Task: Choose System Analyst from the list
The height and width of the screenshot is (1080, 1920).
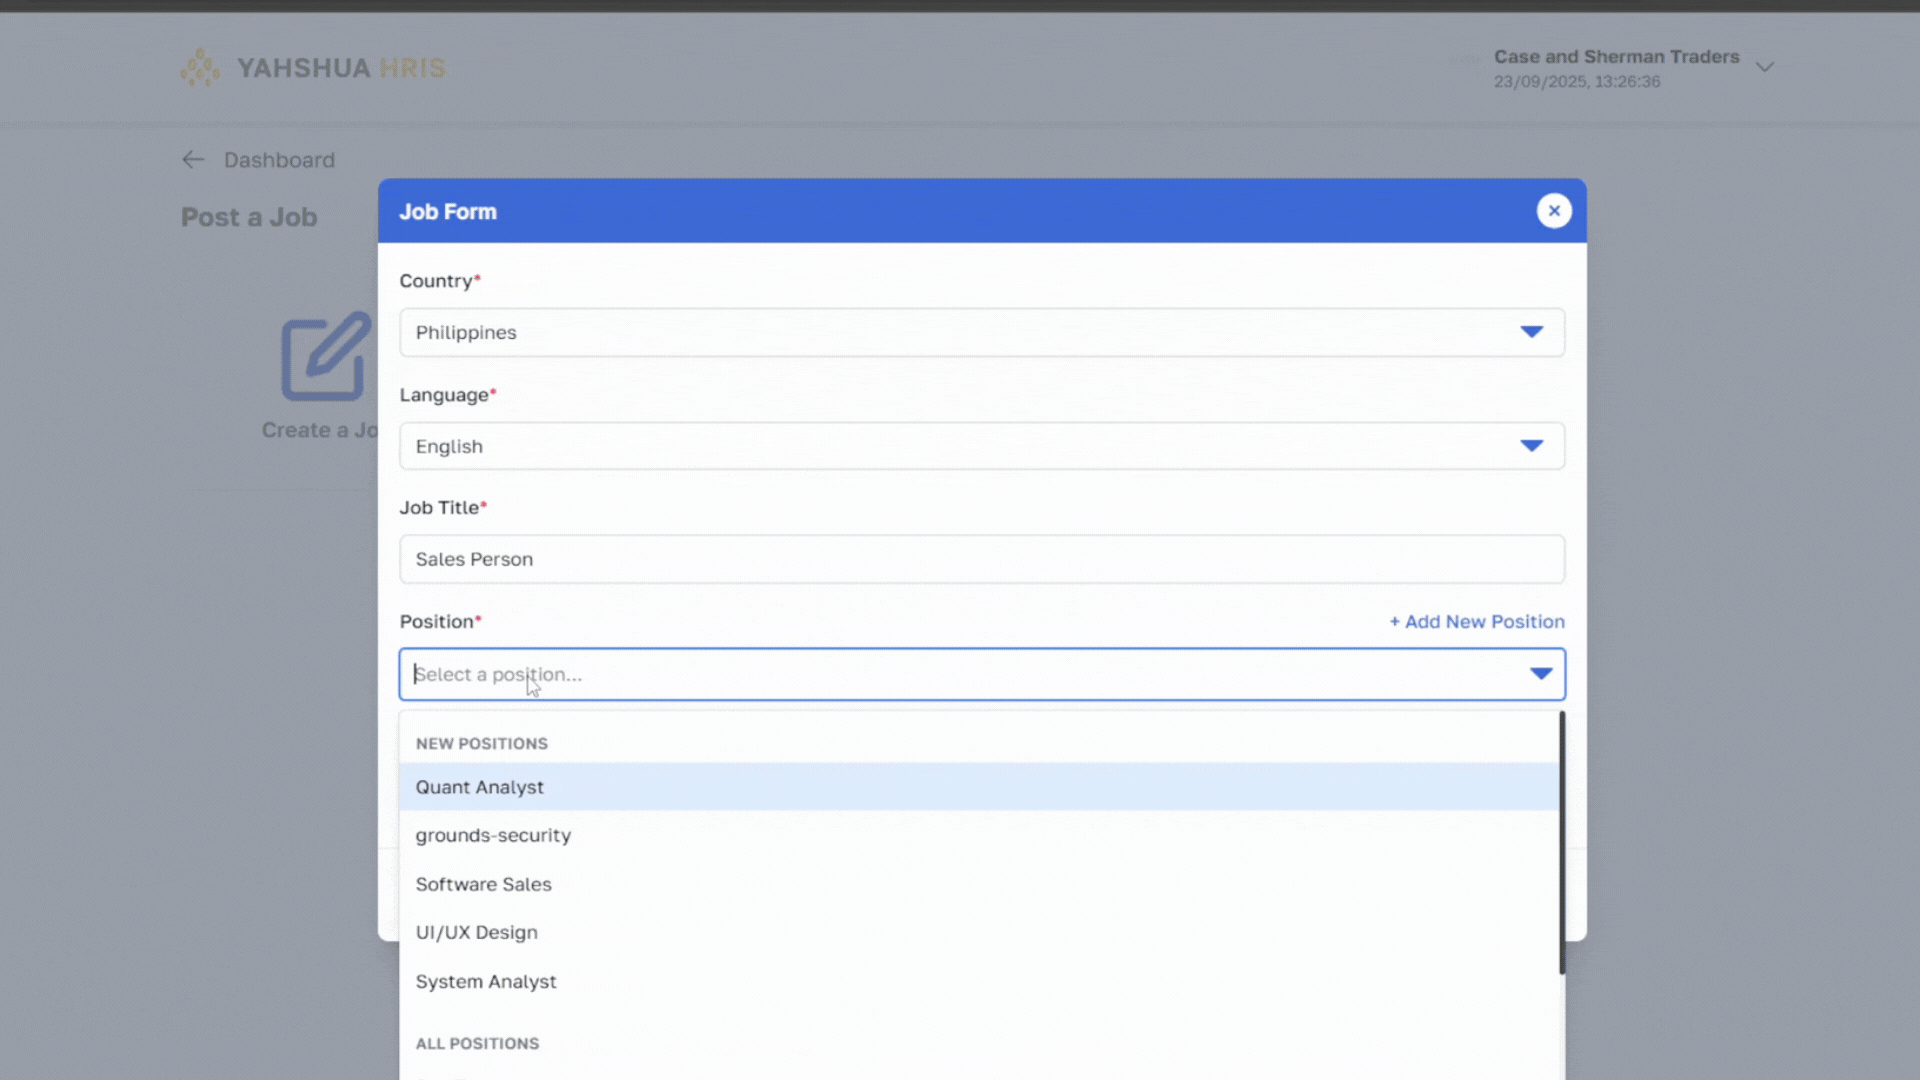Action: (486, 981)
